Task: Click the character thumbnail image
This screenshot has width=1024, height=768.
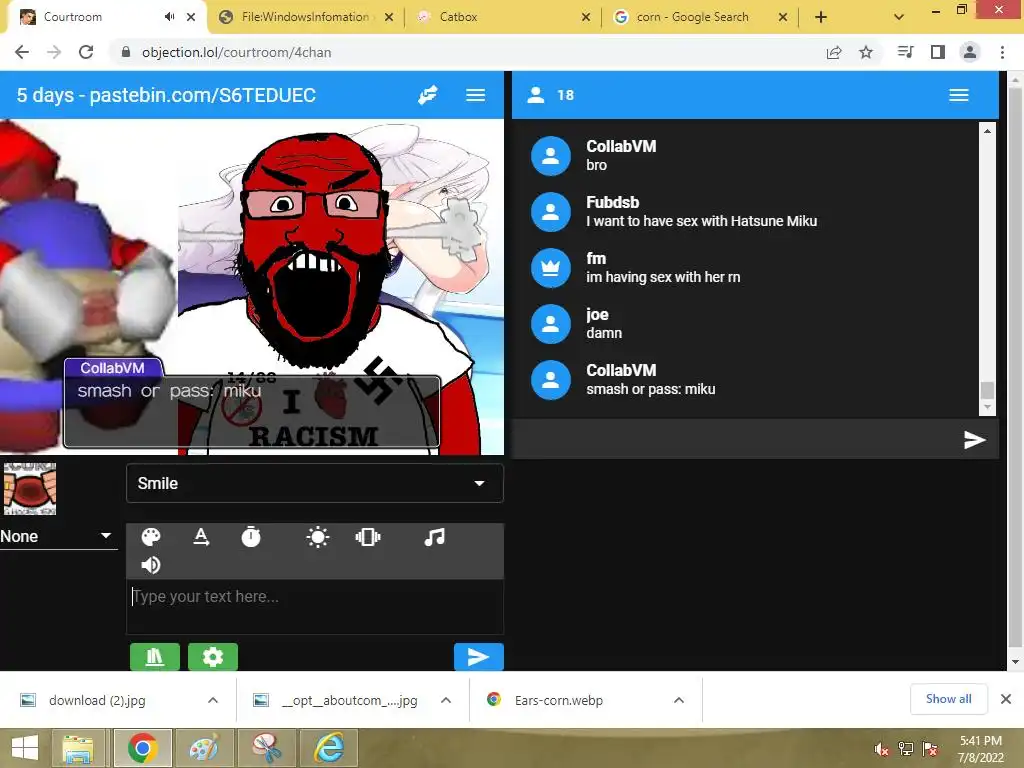Action: (x=29, y=489)
